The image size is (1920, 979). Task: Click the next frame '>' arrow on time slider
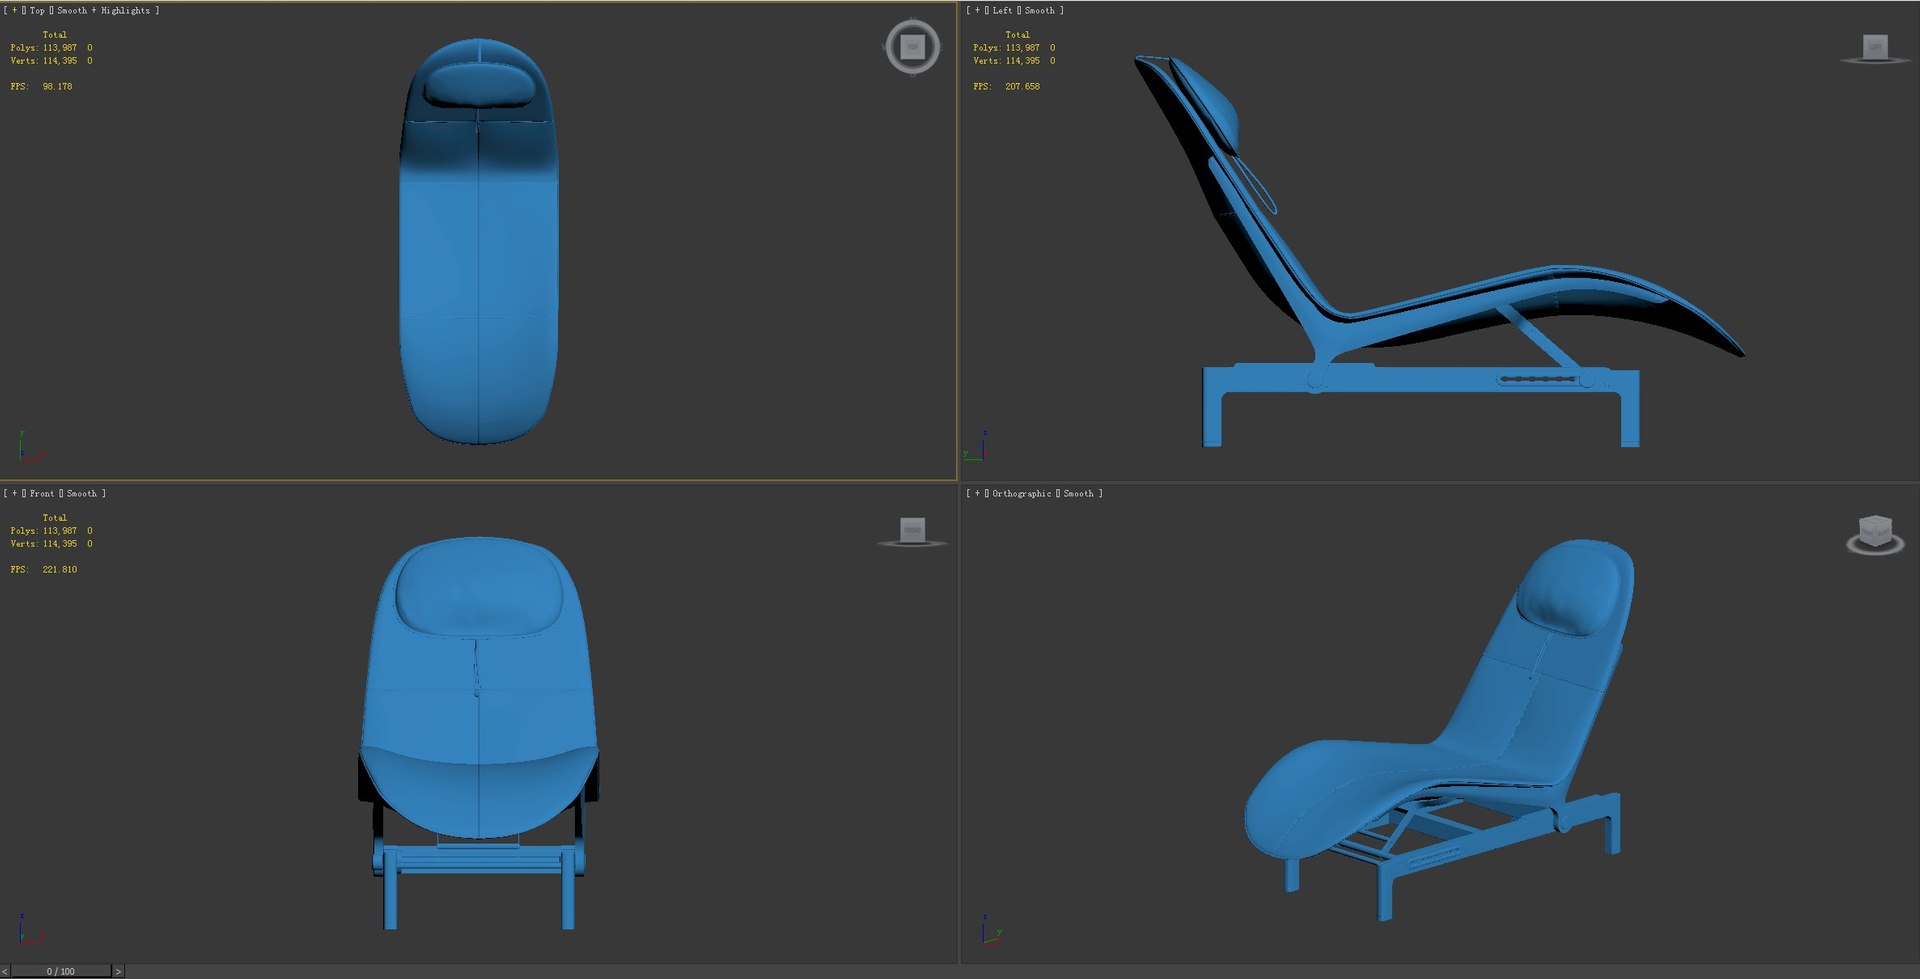pos(118,971)
